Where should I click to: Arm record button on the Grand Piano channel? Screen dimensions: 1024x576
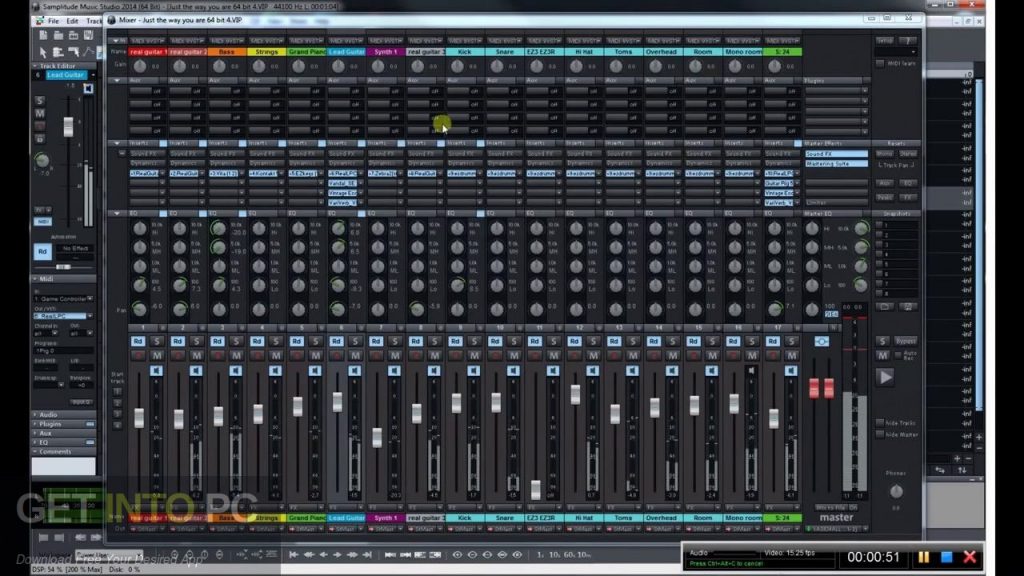(x=296, y=355)
